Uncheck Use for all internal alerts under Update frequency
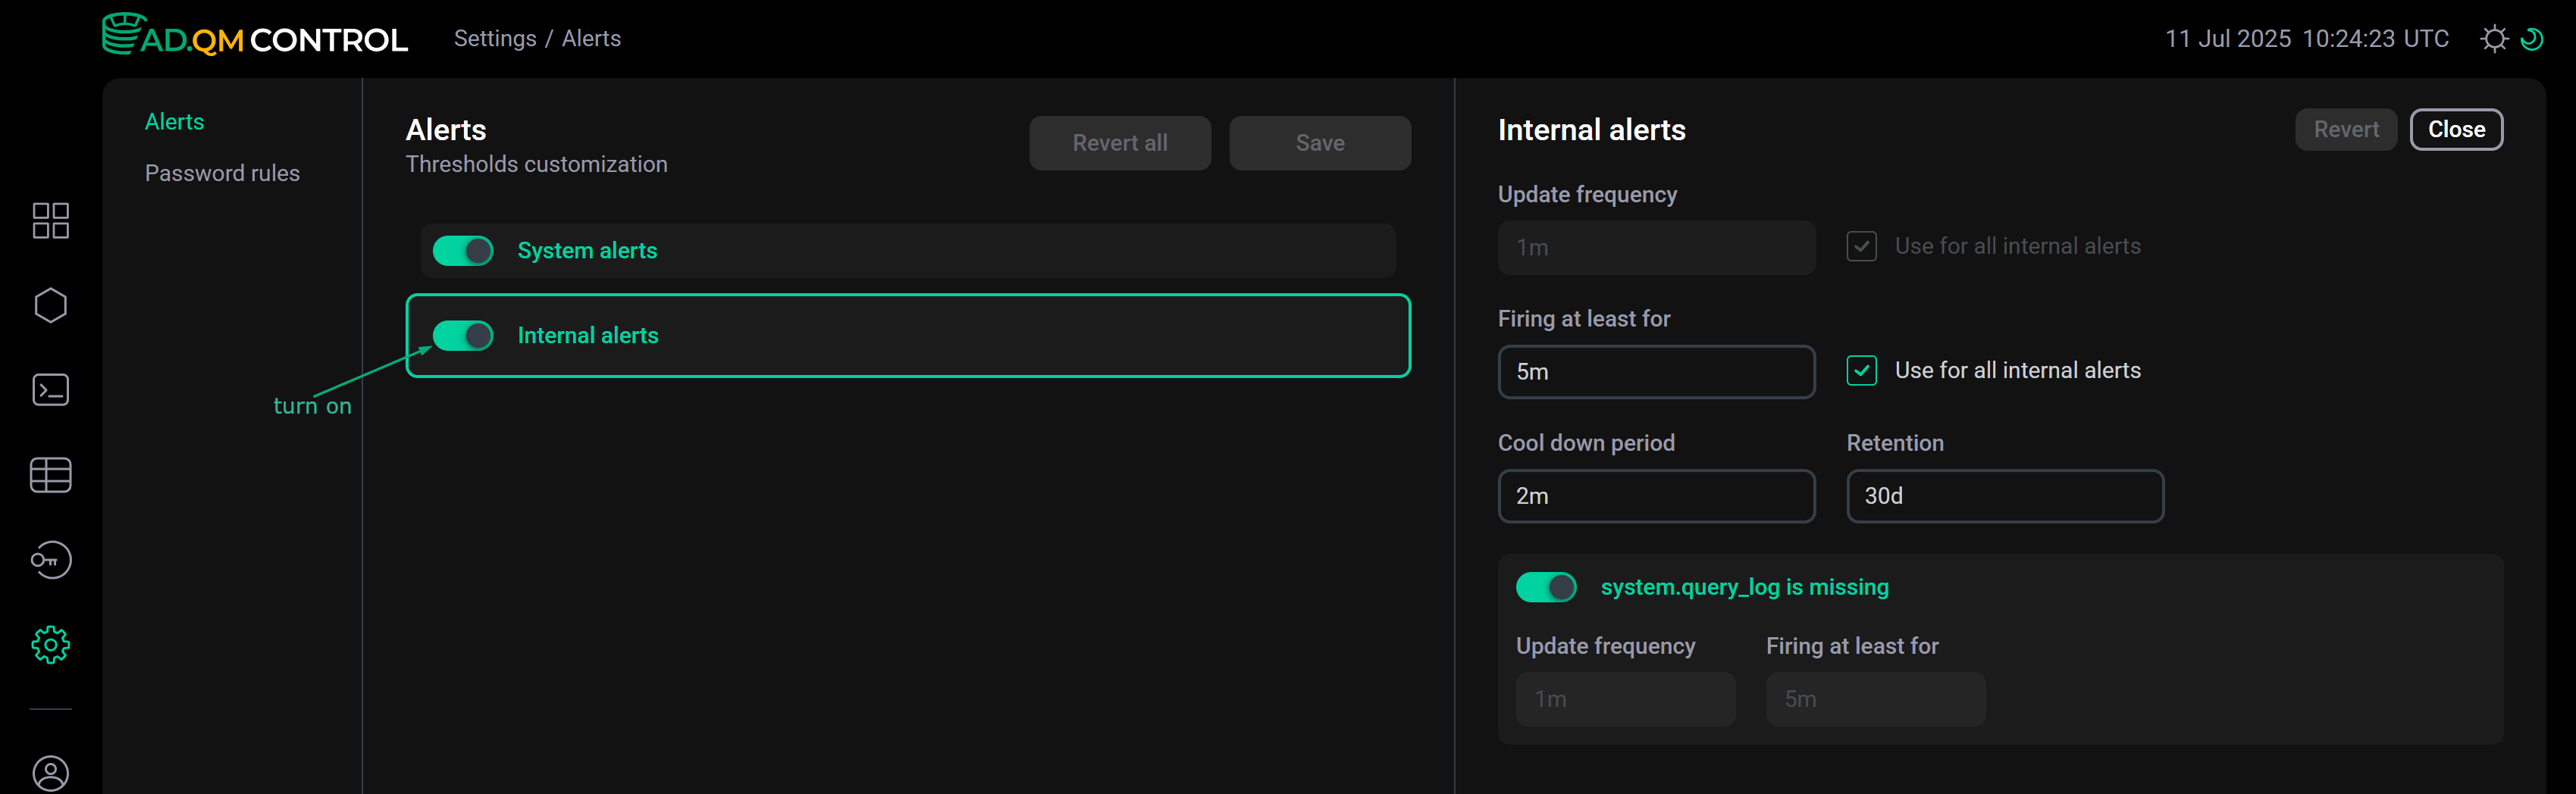This screenshot has width=2576, height=794. [x=1861, y=246]
